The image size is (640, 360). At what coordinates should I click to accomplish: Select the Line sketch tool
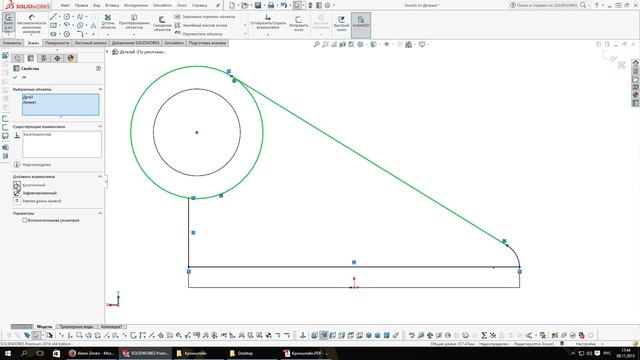[53, 17]
